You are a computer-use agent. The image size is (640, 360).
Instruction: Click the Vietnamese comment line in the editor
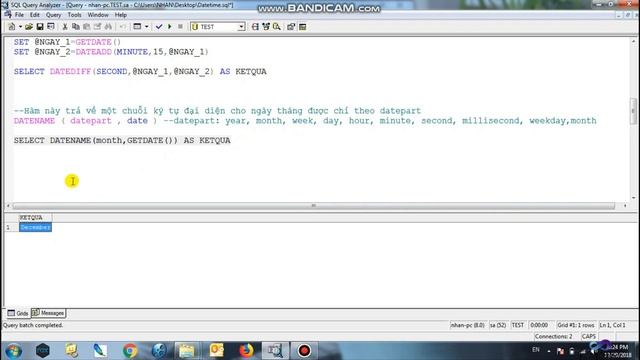(217, 111)
